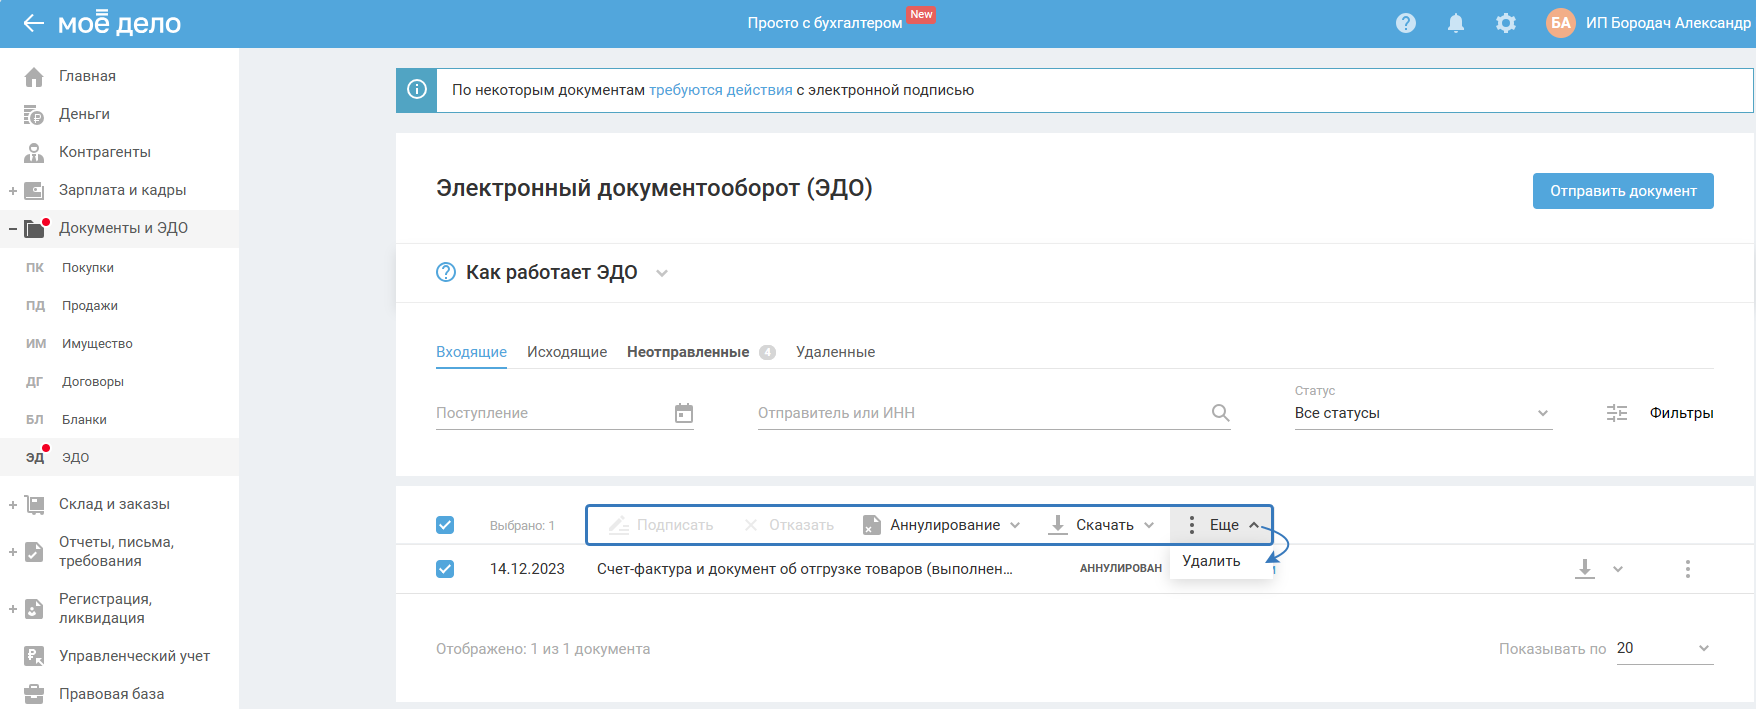
Task: Collapse the Еще menu
Action: (x=1221, y=525)
